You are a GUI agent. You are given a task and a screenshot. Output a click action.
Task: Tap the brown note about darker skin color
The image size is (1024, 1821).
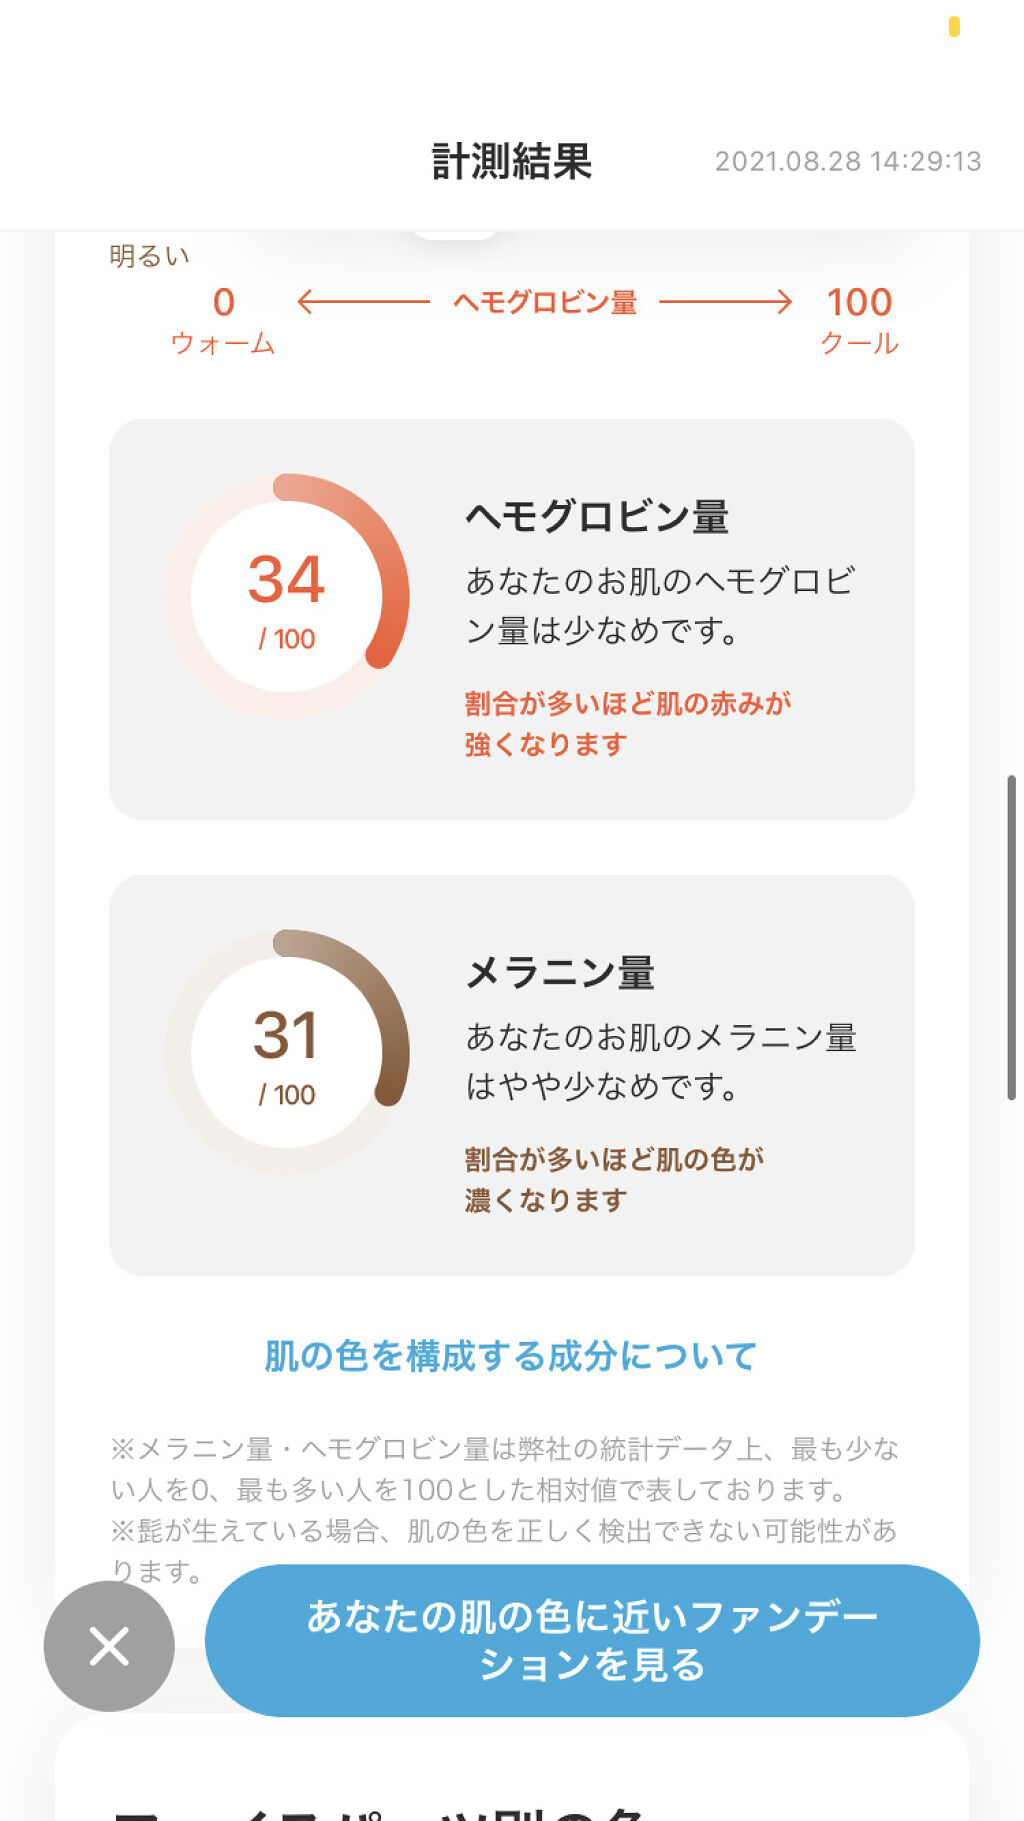(614, 1179)
